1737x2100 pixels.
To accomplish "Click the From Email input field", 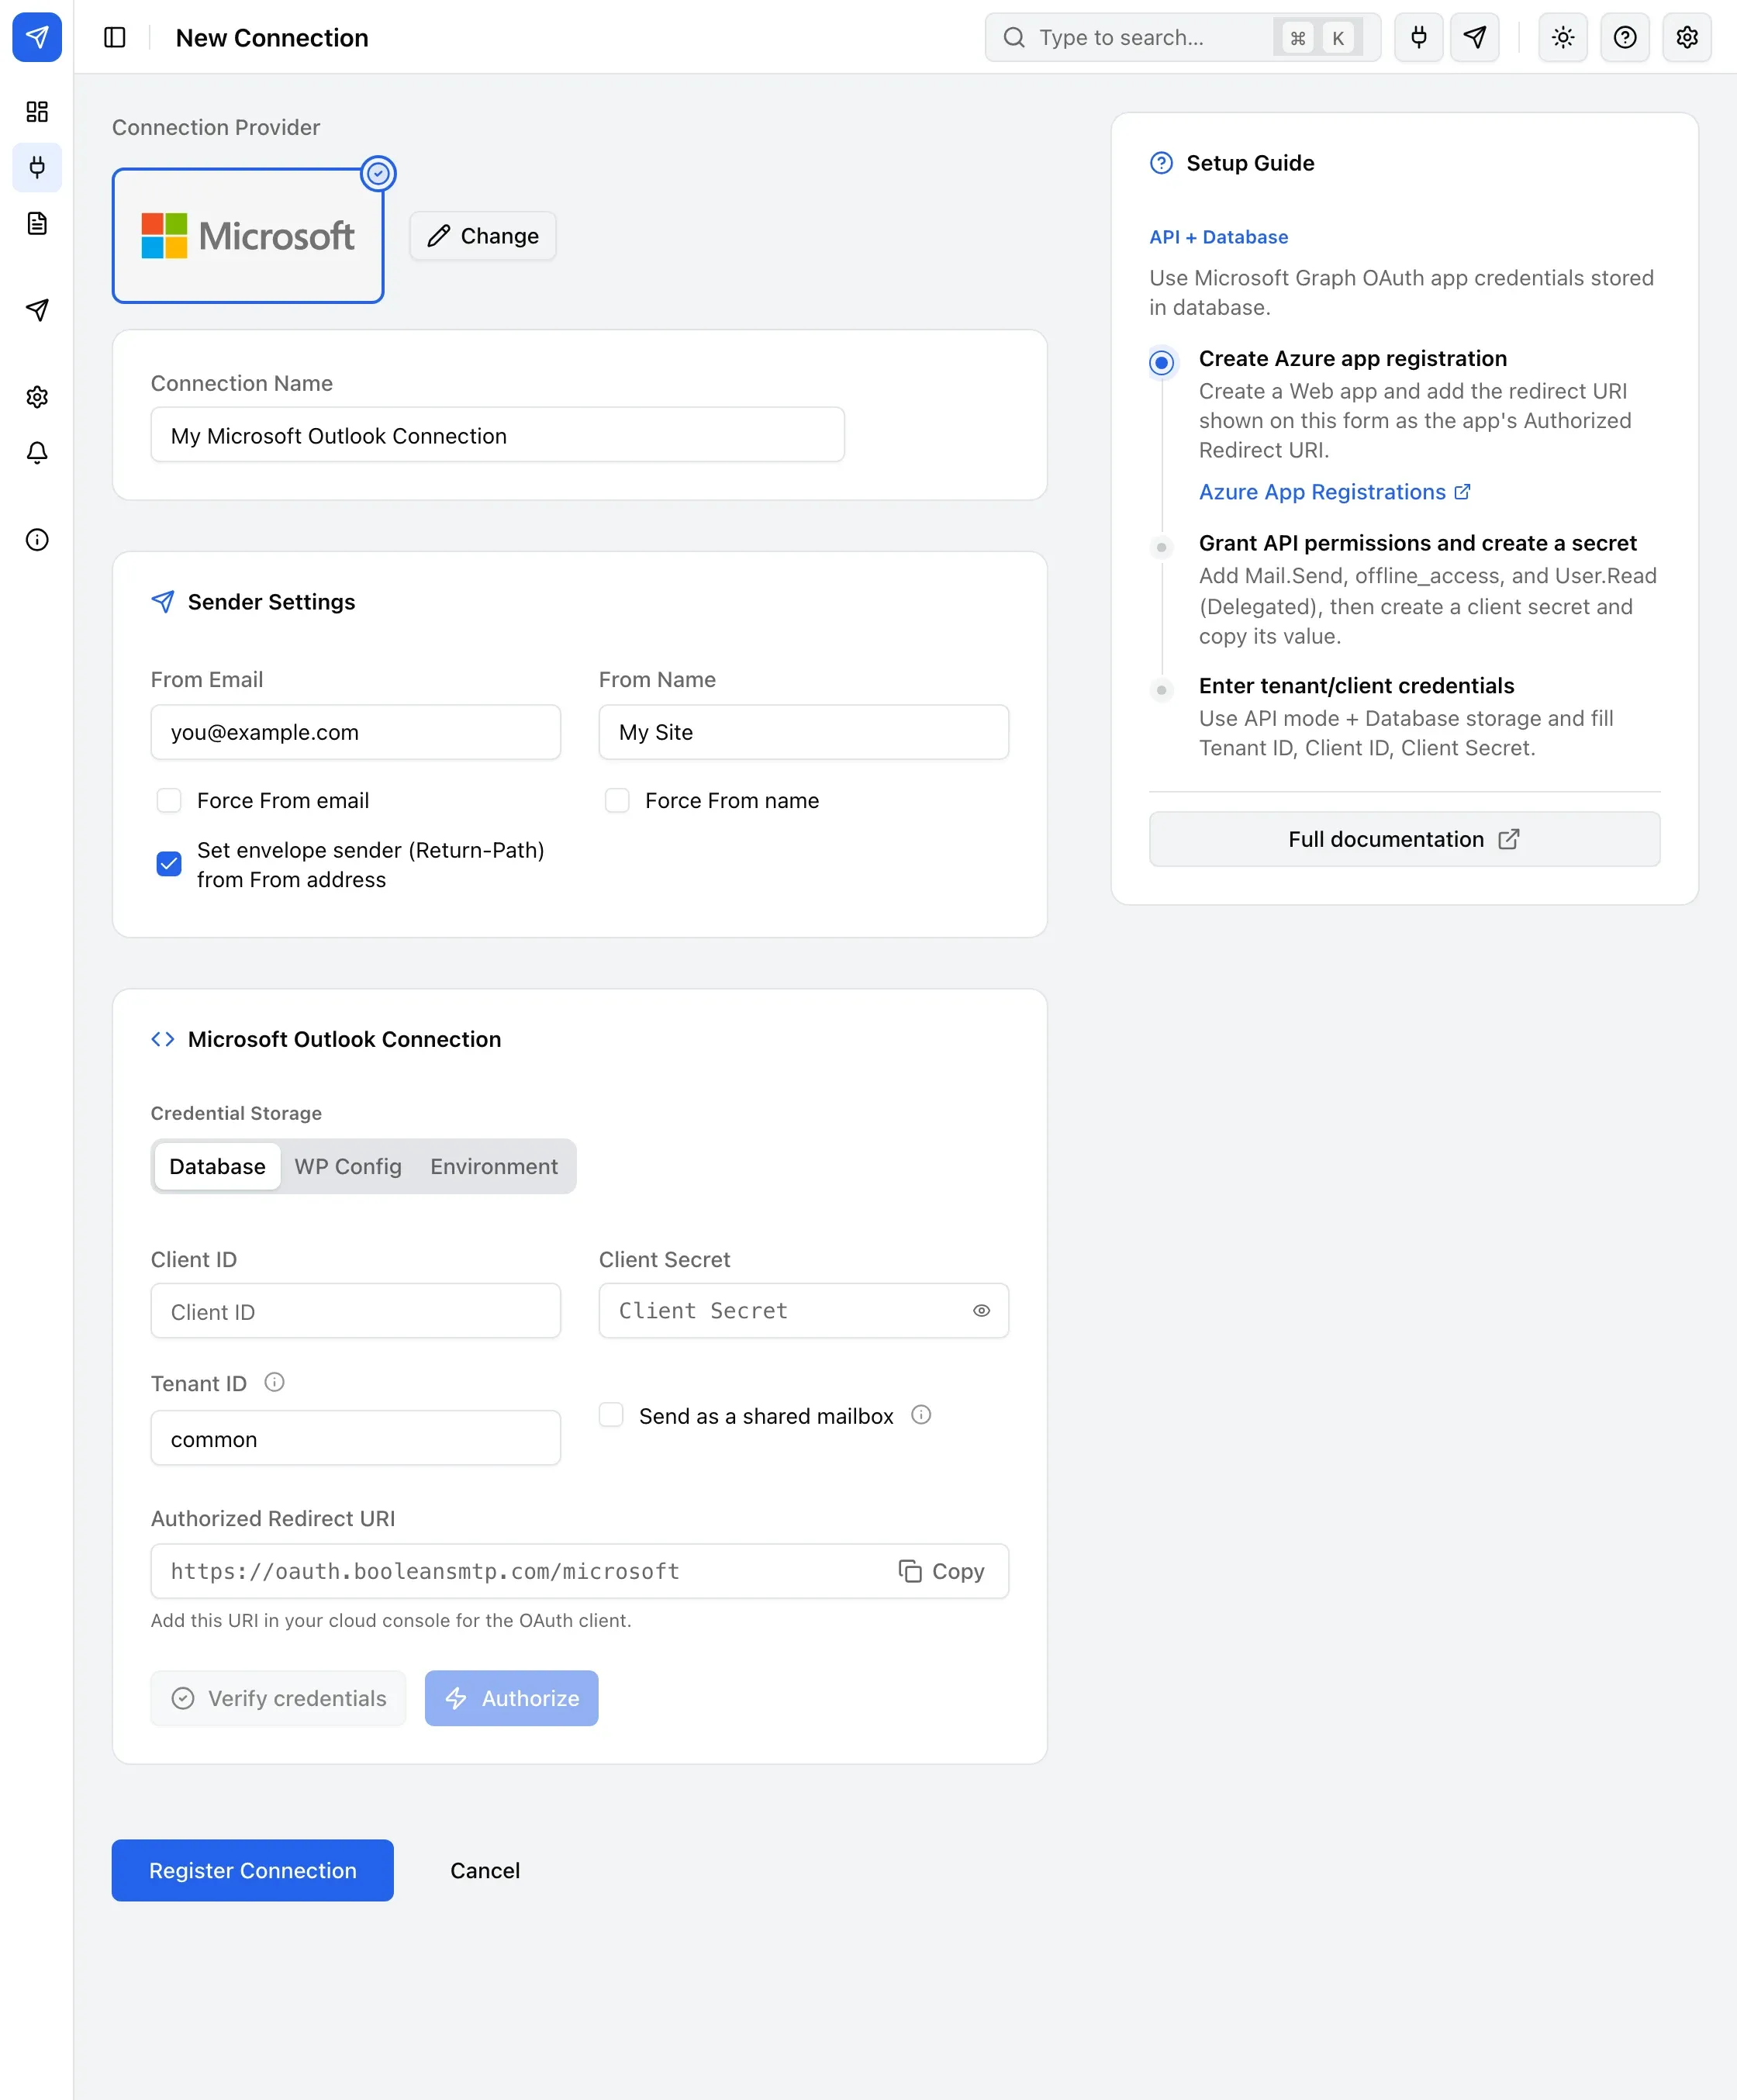I will coord(355,732).
